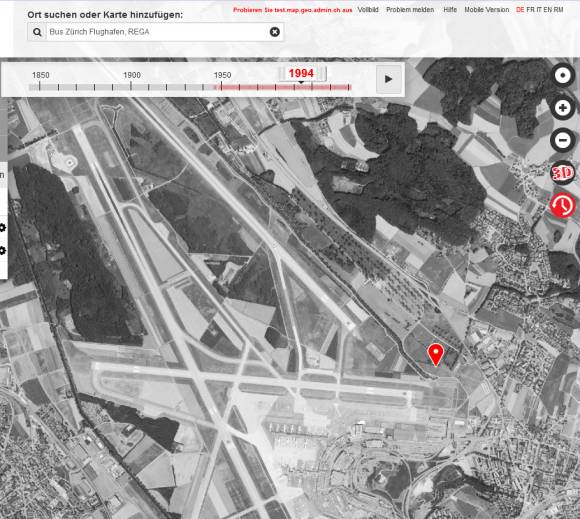Screen dimensions: 580x519
Task: Select the 1950 mark on timeline
Action: [222, 75]
